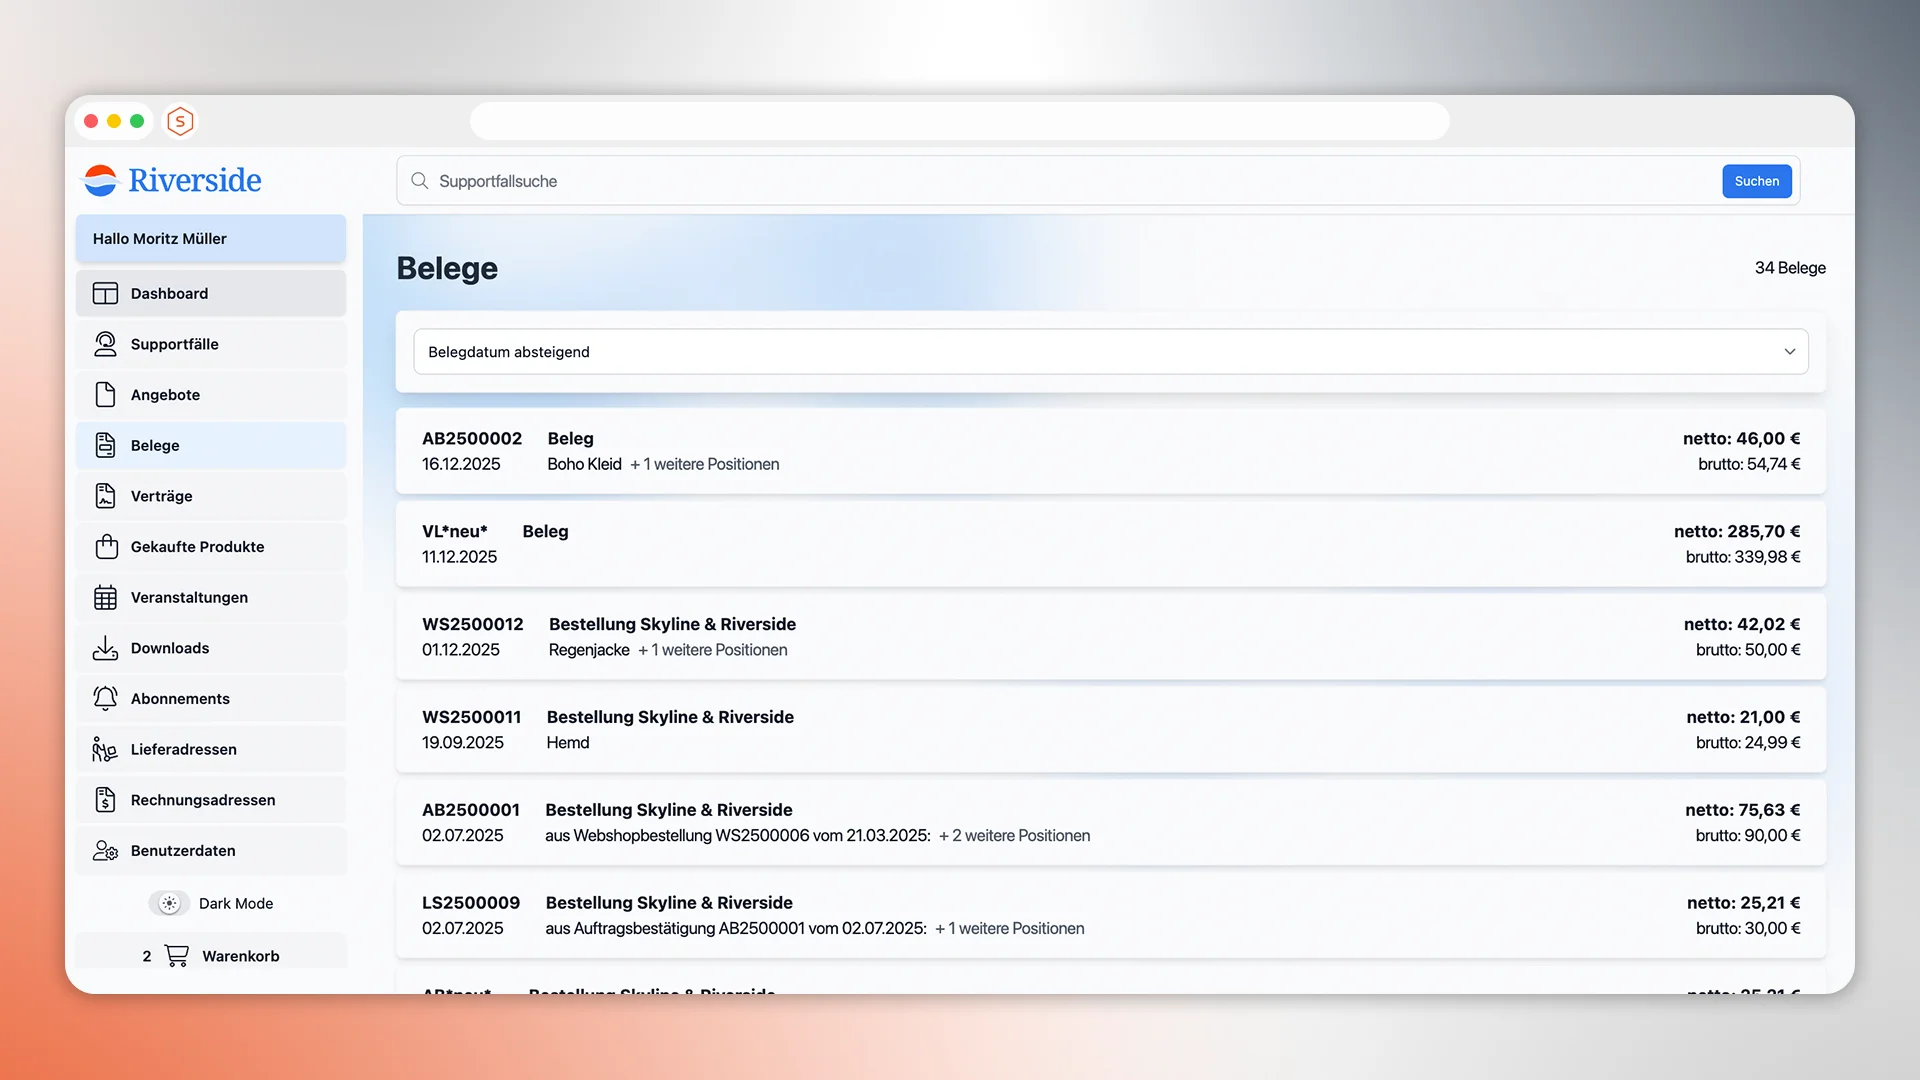Click the Gekaufte Produkte bag icon

coord(106,547)
